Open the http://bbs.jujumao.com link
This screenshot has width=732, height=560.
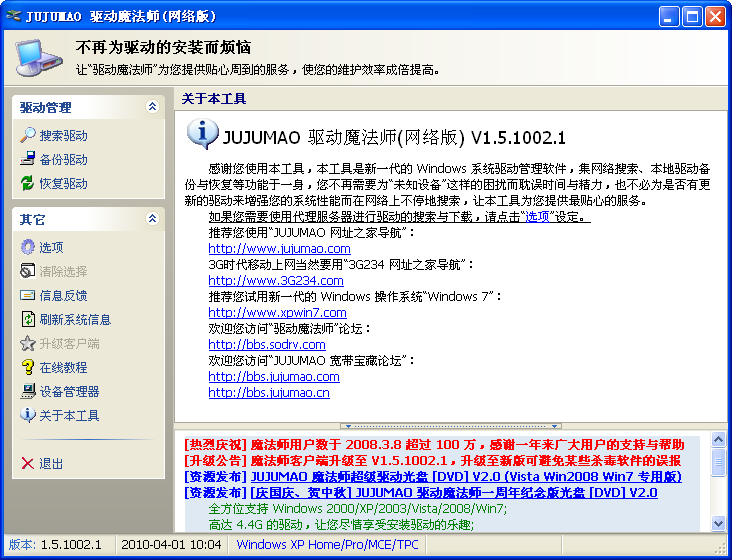[x=274, y=377]
